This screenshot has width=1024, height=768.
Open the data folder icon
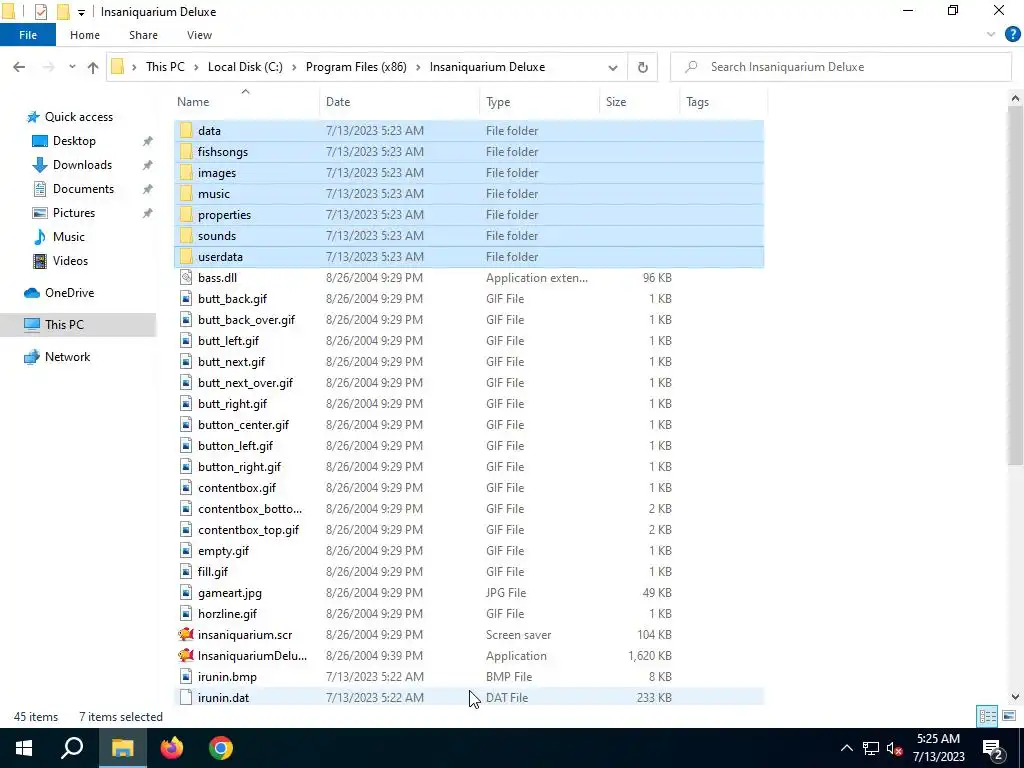coord(186,131)
